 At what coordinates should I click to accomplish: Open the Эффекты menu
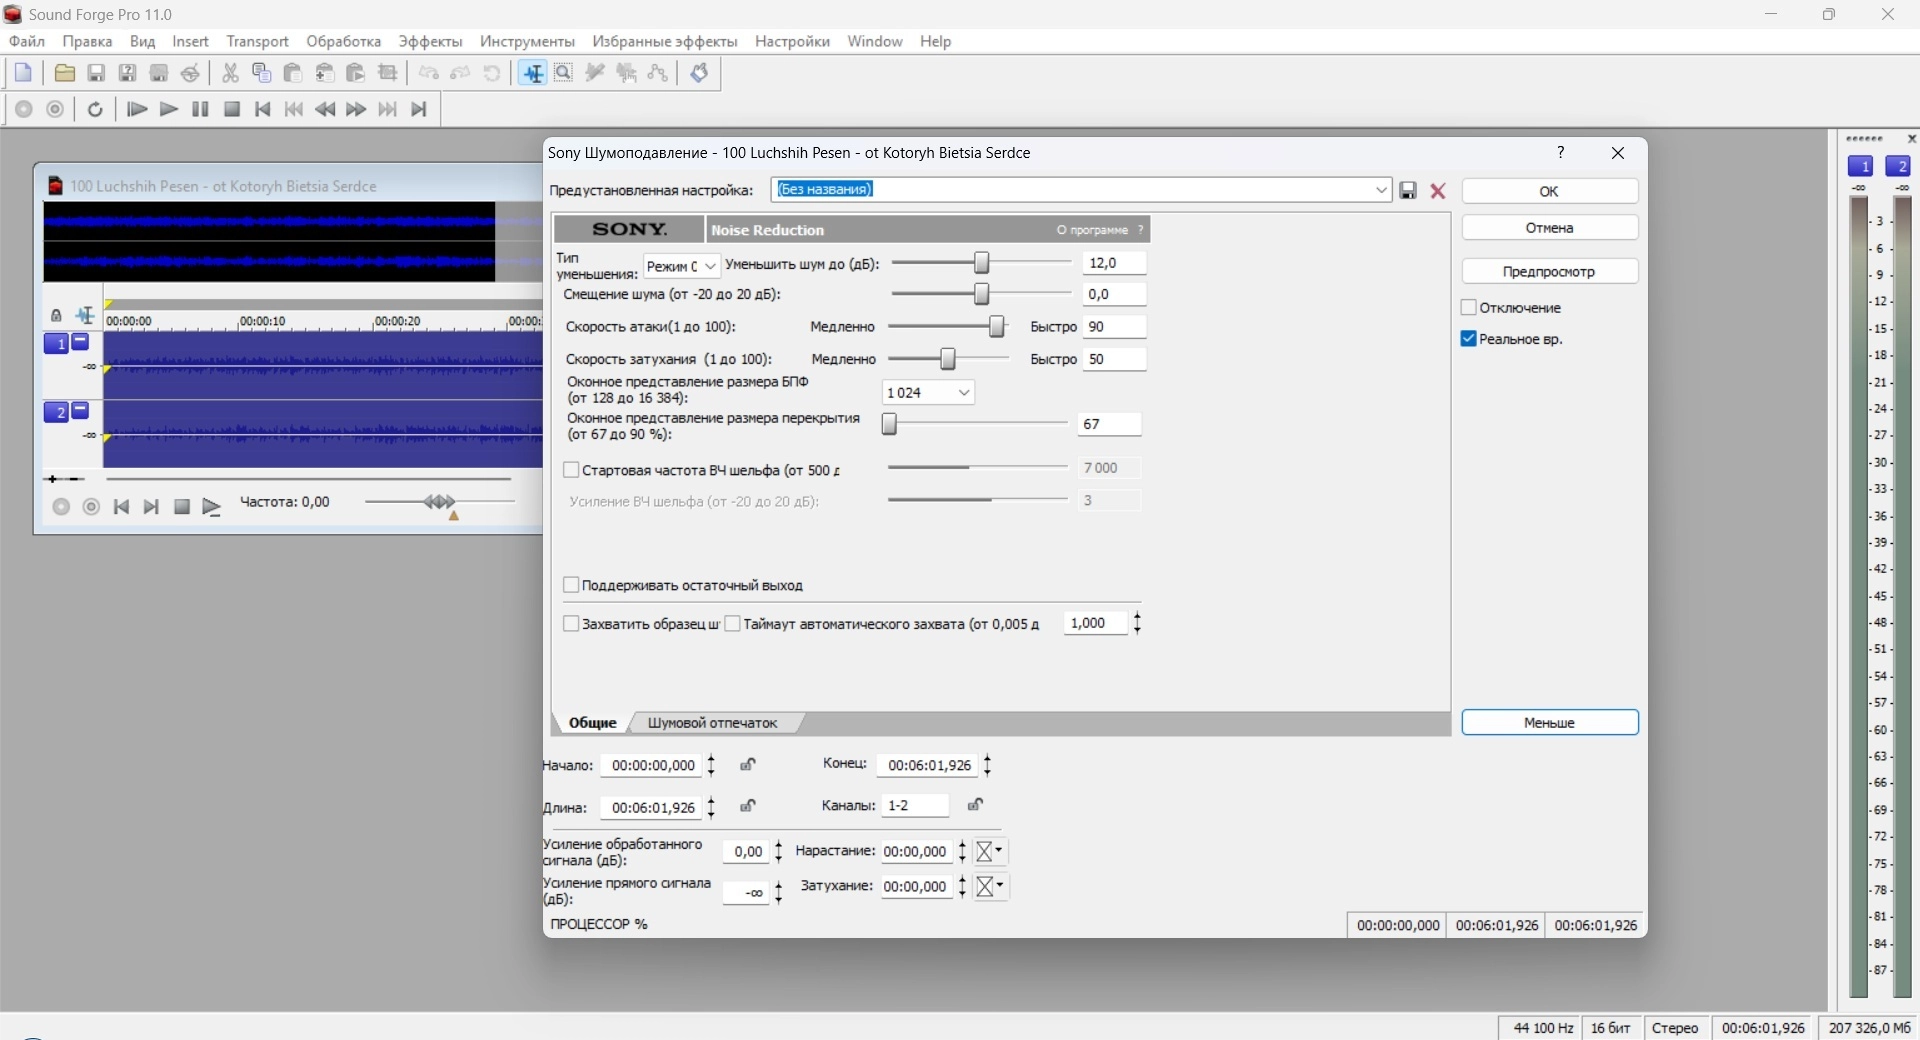(x=431, y=41)
